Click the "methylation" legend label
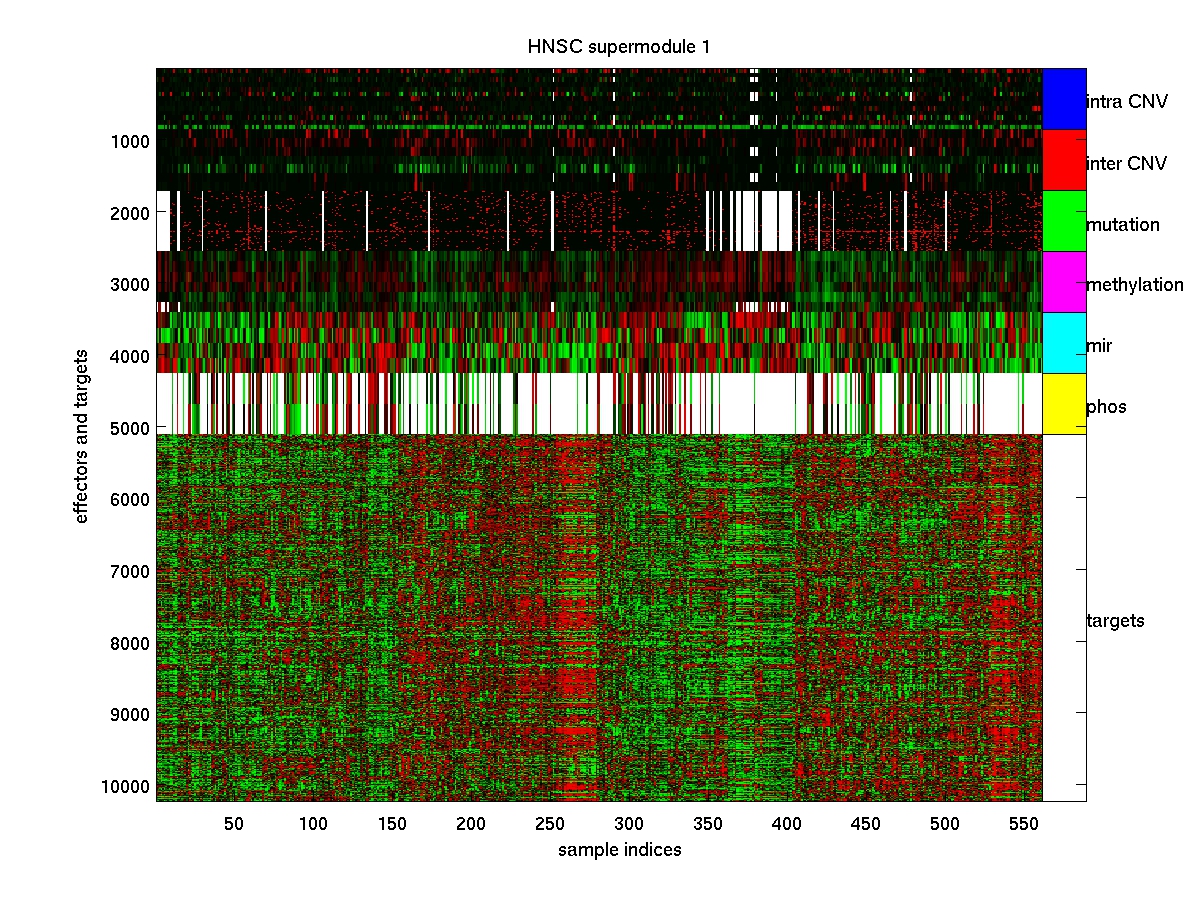This screenshot has width=1200, height=900. [1135, 285]
